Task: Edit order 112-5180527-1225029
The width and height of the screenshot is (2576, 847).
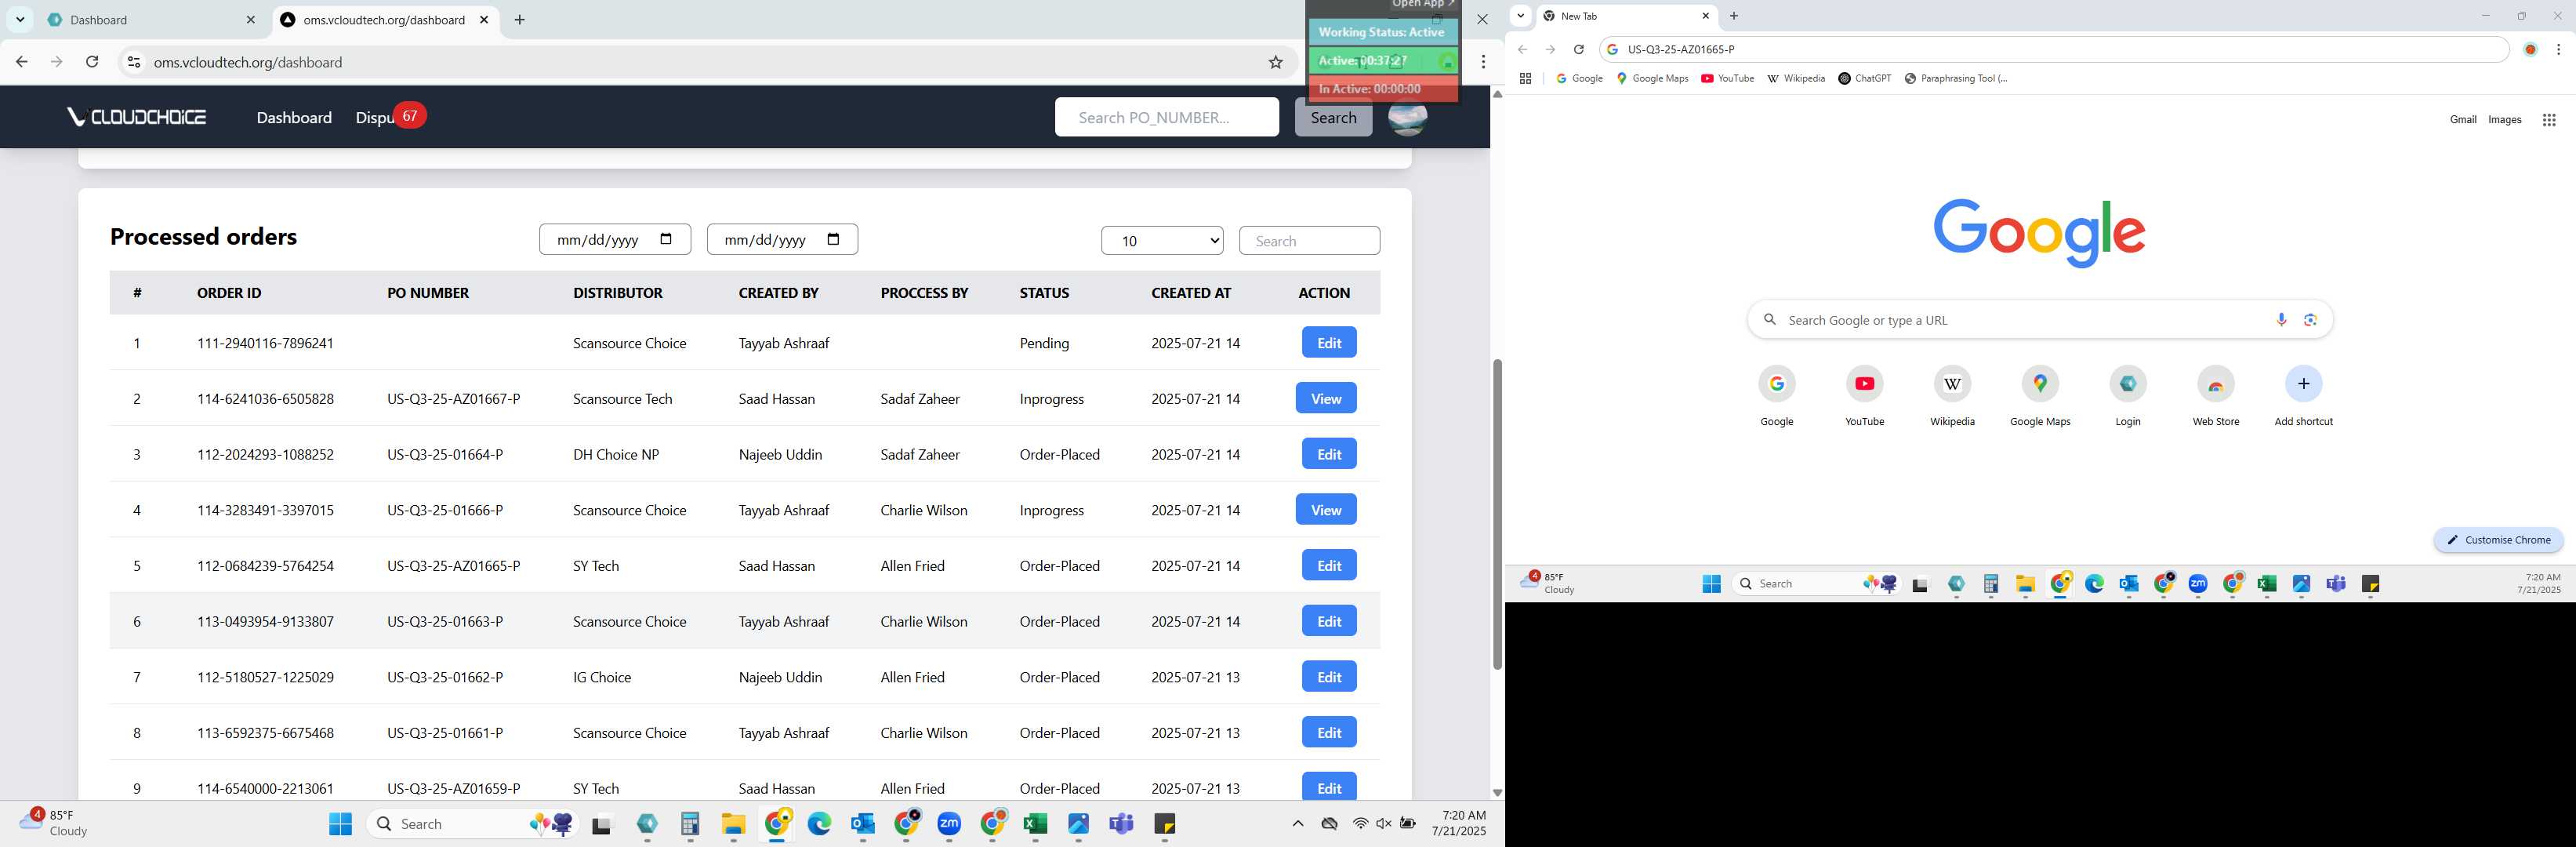Action: tap(1329, 677)
